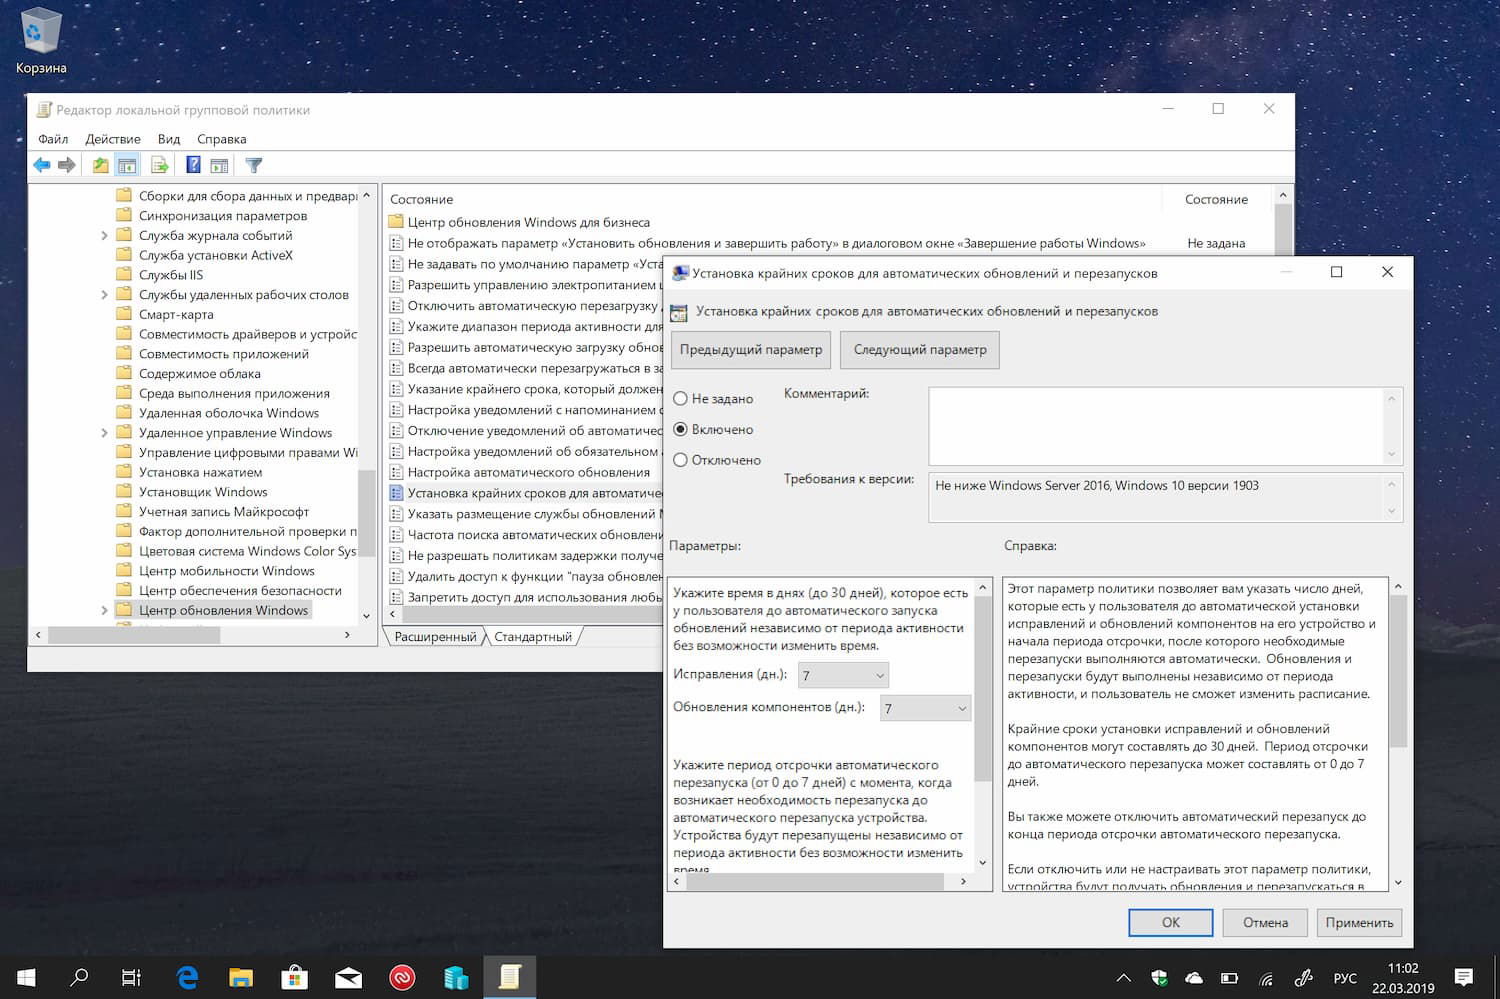The width and height of the screenshot is (1500, 999).
Task: Click the Параметры panel scroll-down arrow
Action: (982, 862)
